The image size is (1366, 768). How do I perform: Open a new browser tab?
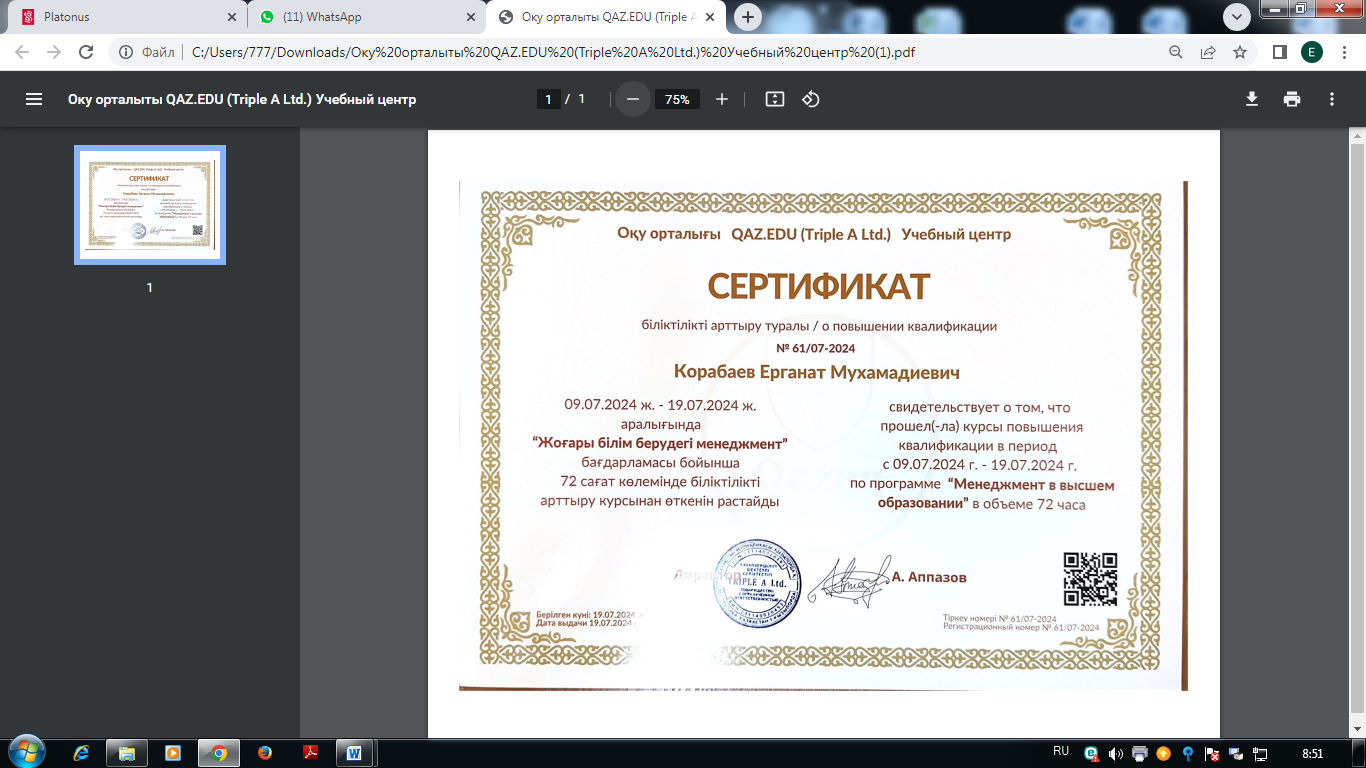(748, 17)
